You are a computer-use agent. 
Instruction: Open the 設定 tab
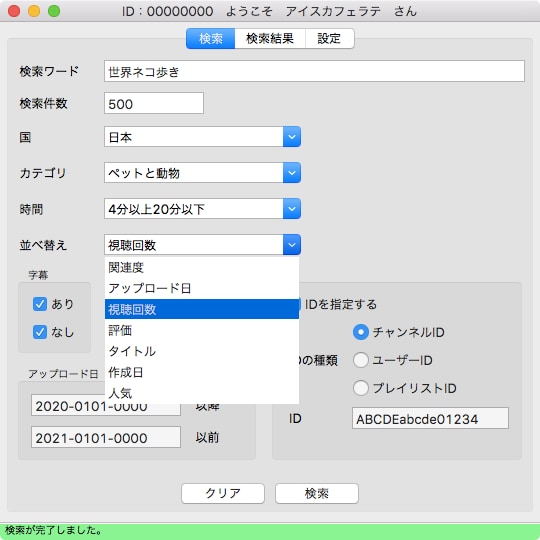pos(329,38)
